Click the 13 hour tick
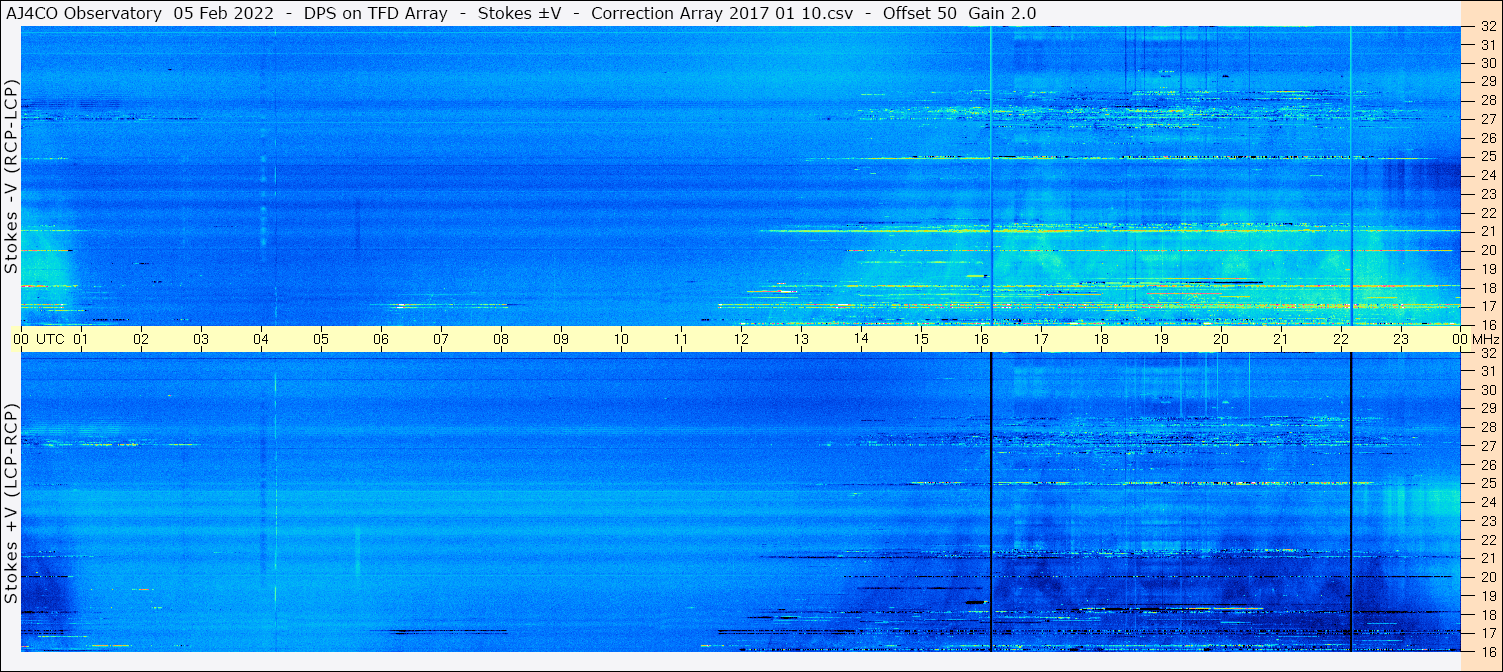The image size is (1503, 672). coord(801,339)
